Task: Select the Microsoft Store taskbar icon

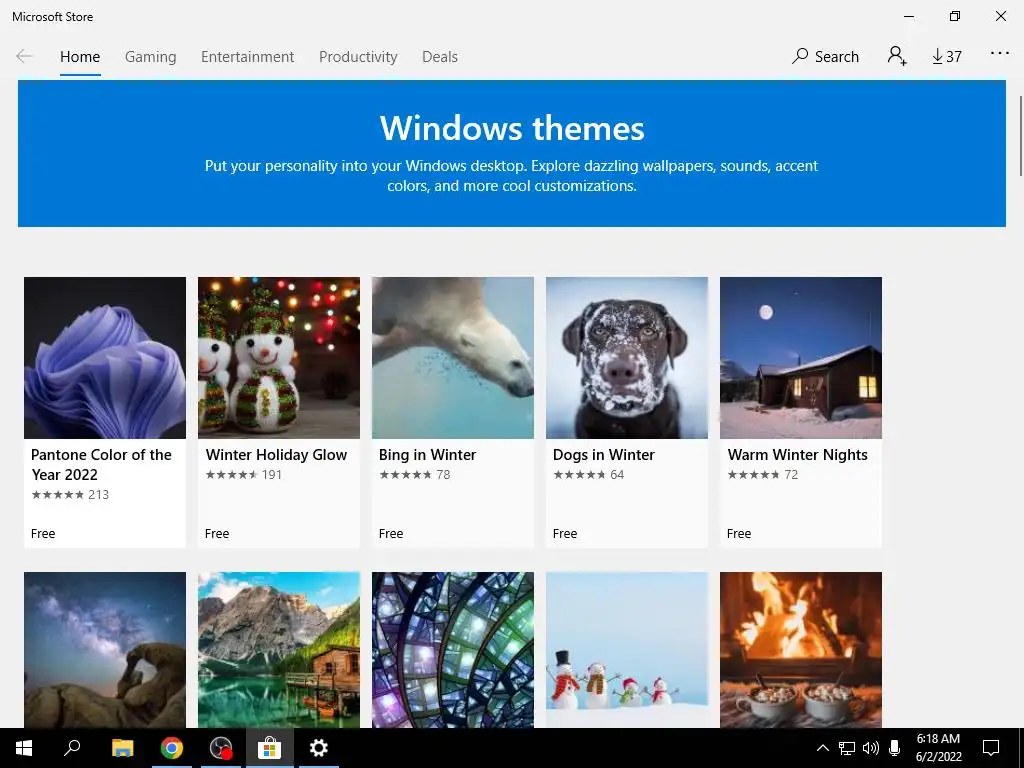Action: [x=269, y=748]
